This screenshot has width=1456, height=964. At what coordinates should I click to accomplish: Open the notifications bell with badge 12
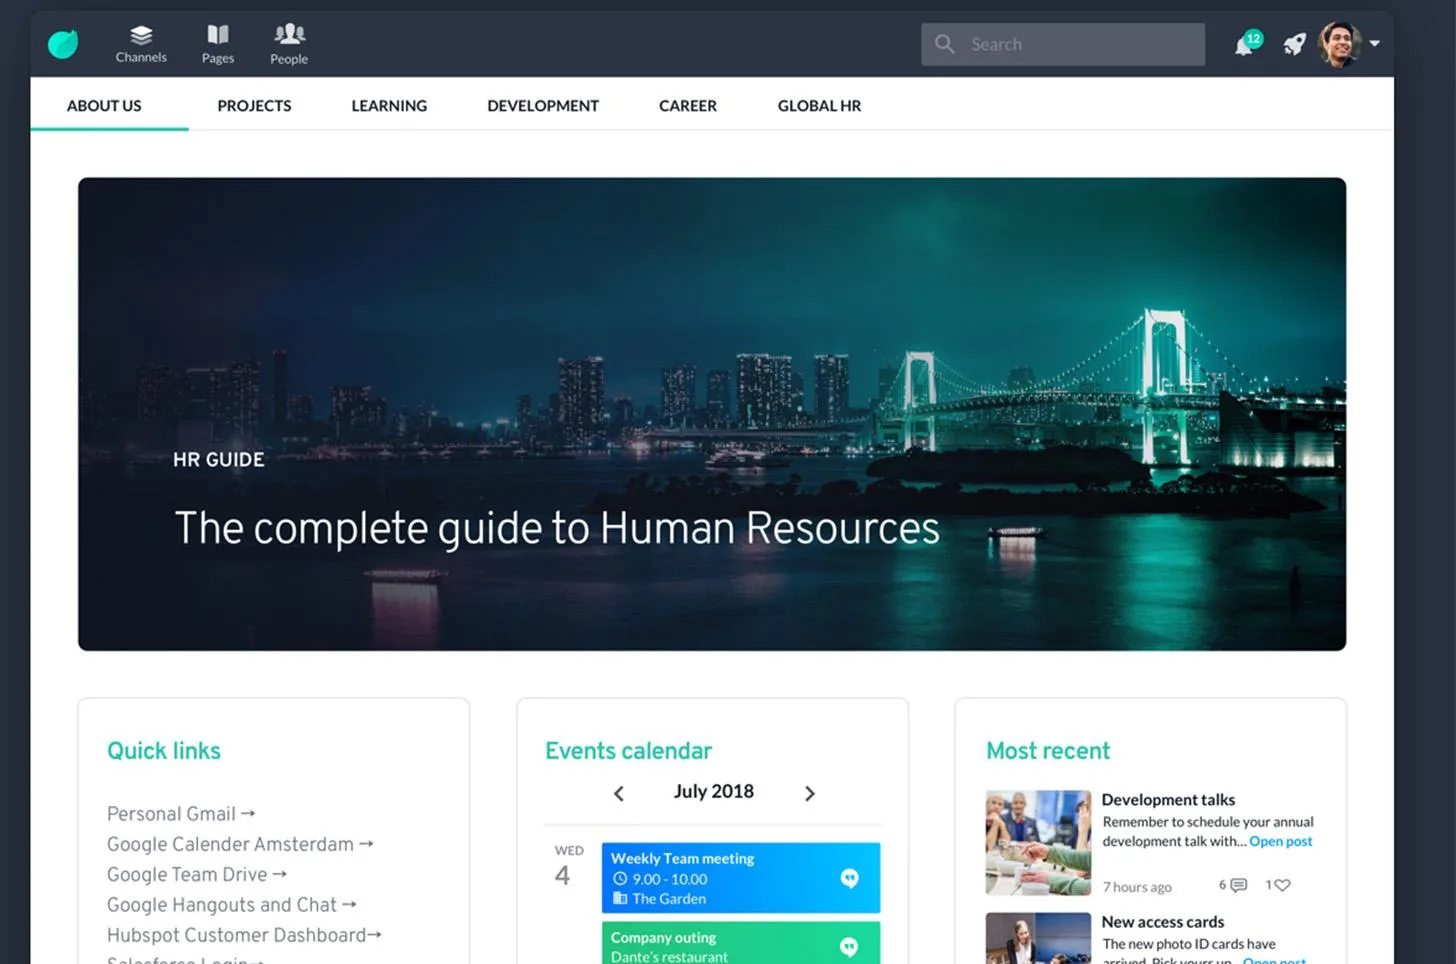pyautogui.click(x=1247, y=44)
